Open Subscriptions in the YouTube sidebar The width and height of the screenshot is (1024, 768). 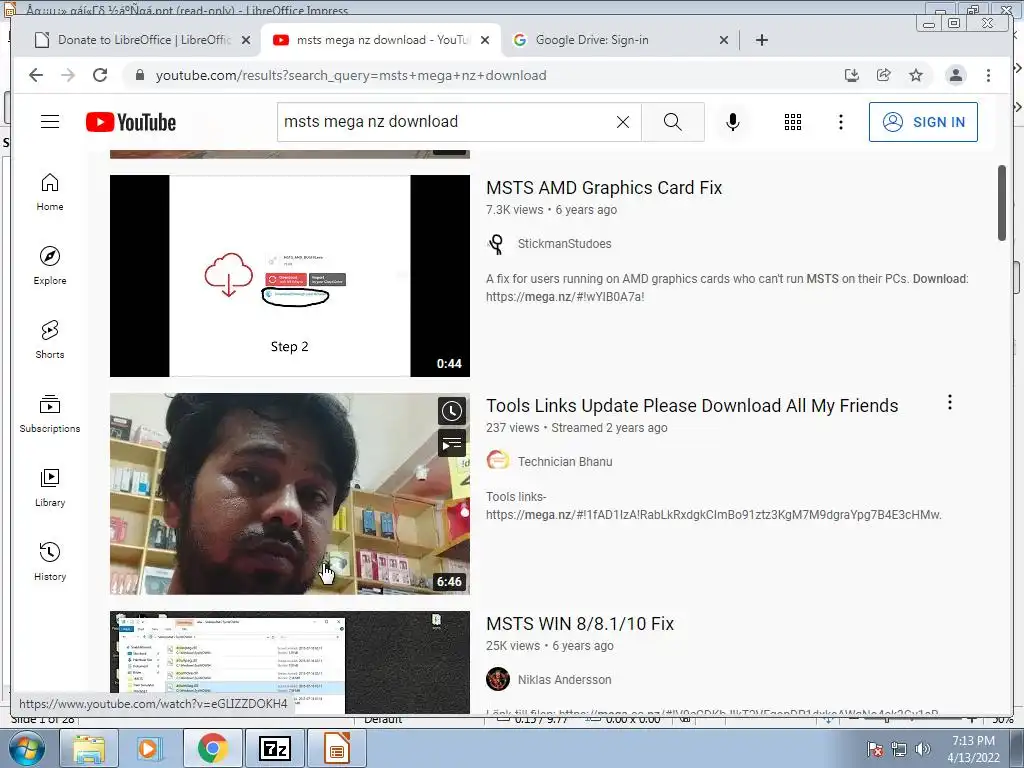(x=50, y=414)
